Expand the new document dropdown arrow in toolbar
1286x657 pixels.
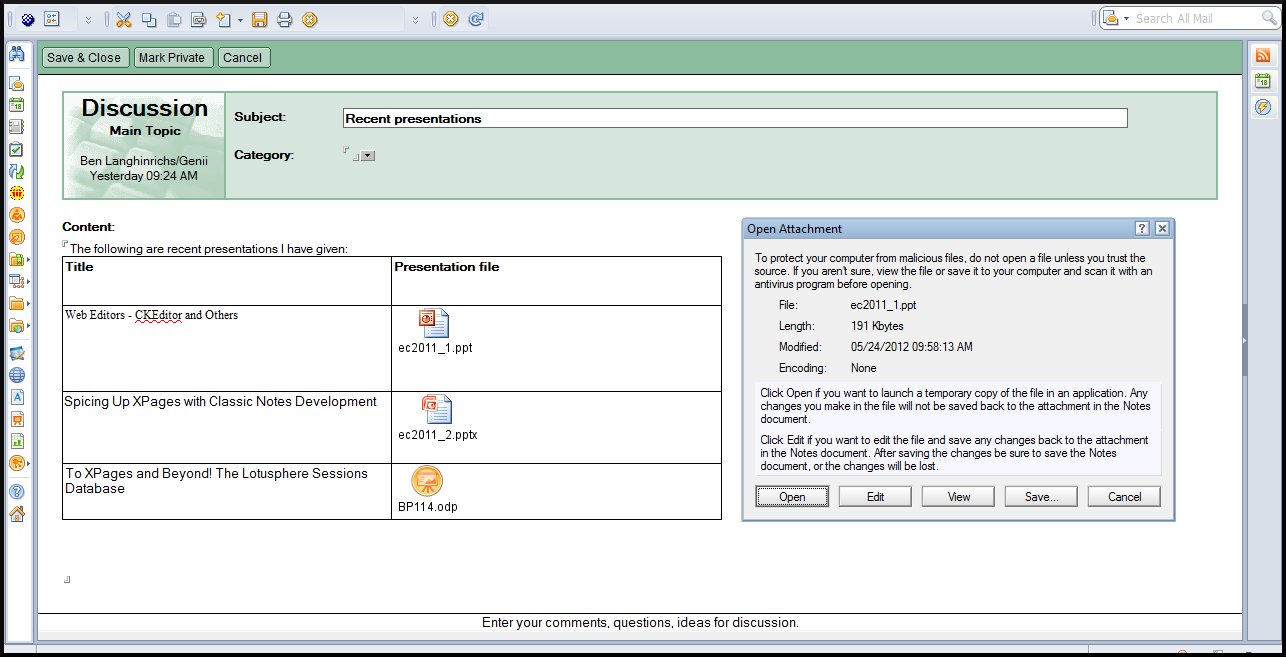240,20
